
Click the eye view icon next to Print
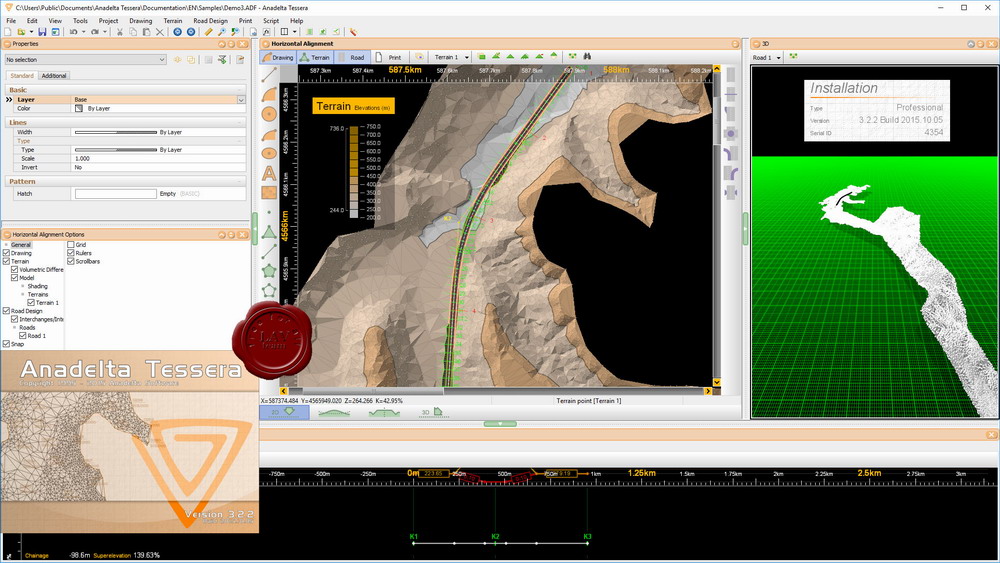[419, 57]
